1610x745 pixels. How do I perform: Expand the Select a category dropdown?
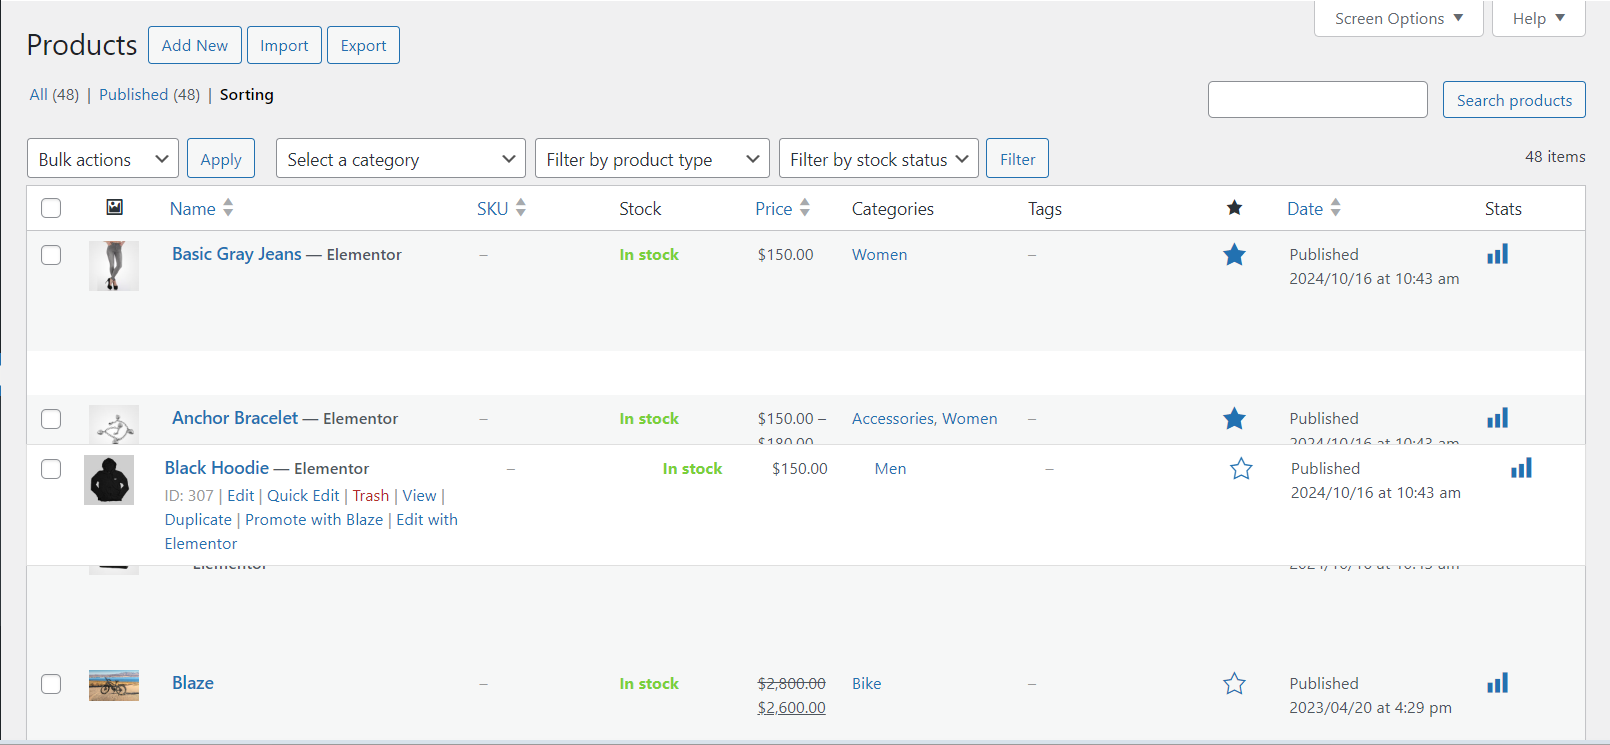click(x=400, y=159)
